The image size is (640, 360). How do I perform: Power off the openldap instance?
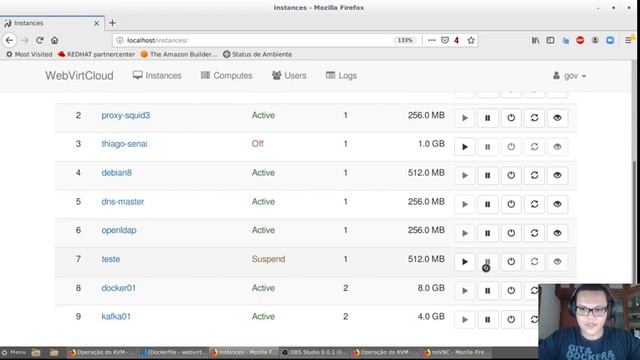pyautogui.click(x=511, y=233)
